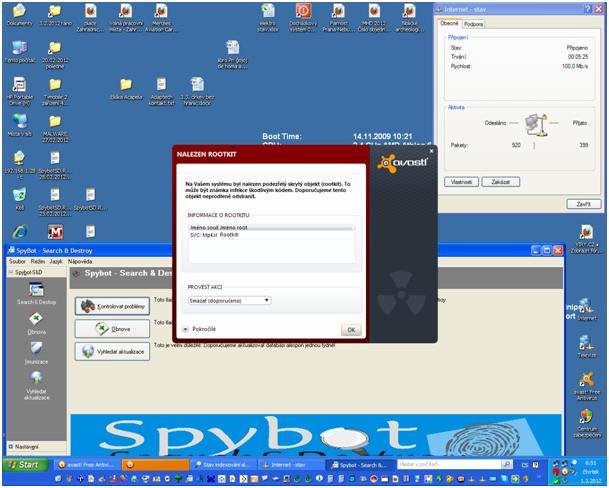609x488 pixels.
Task: Open the Jazyk menu in Spybot
Action: [56, 261]
